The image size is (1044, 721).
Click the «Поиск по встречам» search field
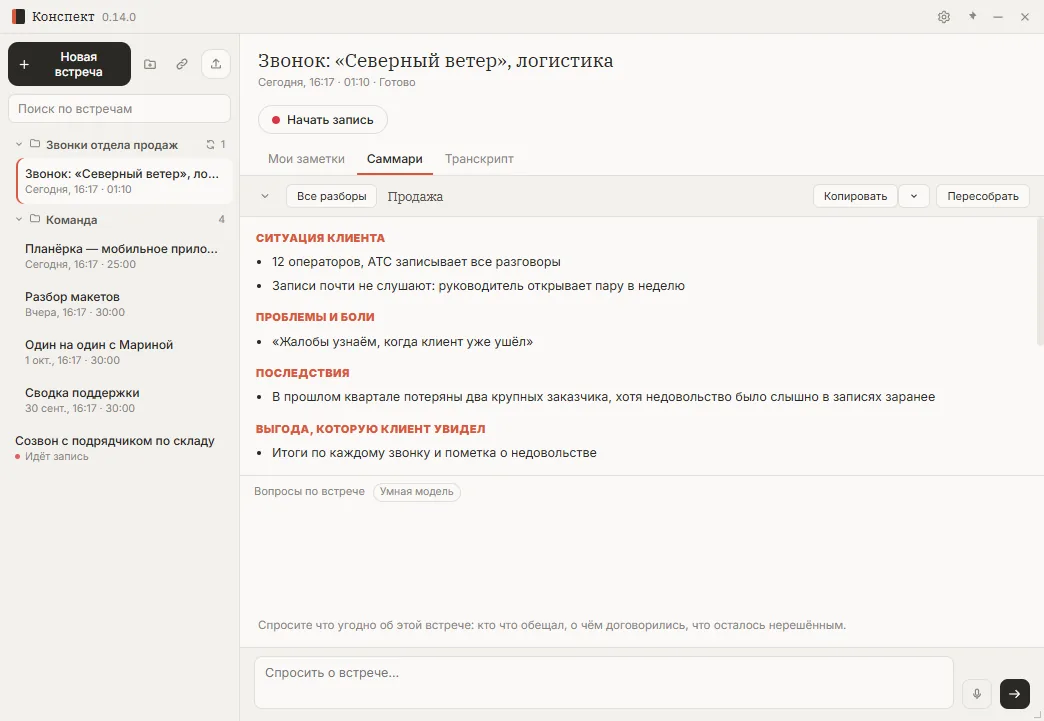119,109
